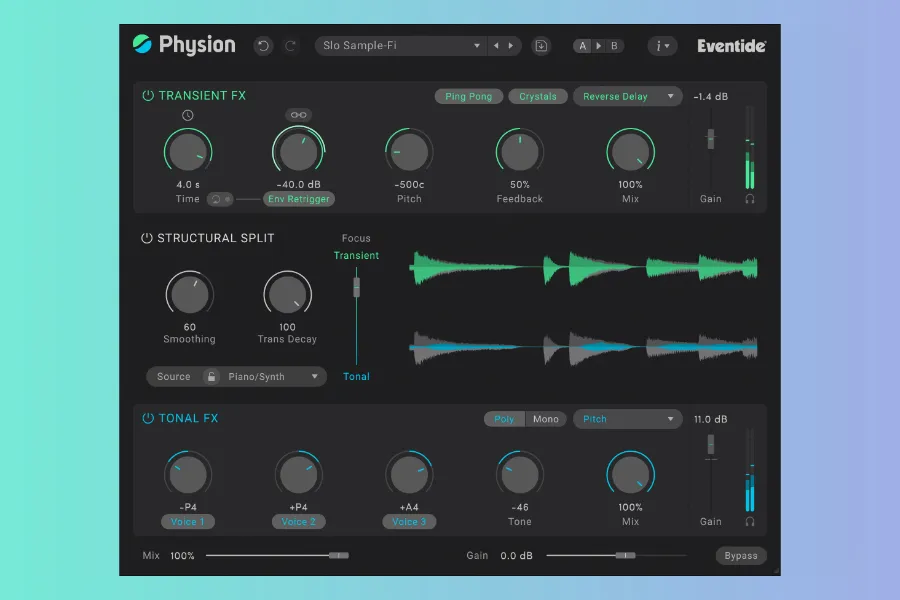Step to the next preset with right arrow
This screenshot has height=600, width=900.
point(511,45)
